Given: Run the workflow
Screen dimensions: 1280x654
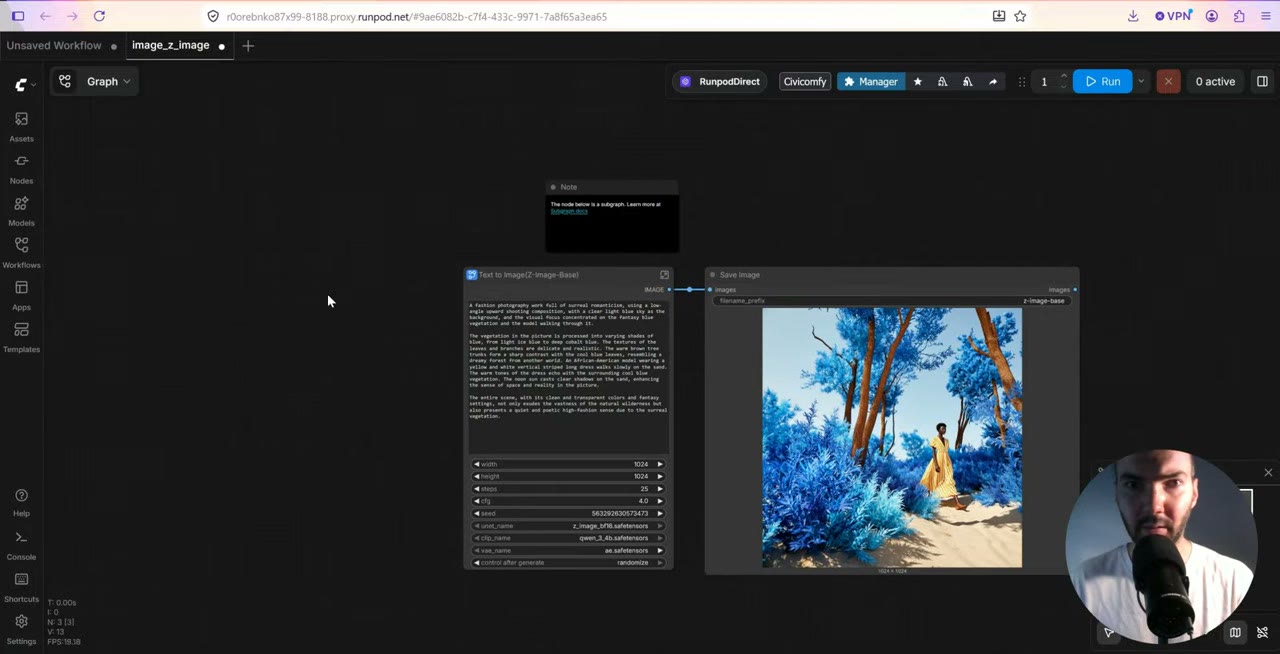Looking at the screenshot, I should pos(1103,82).
